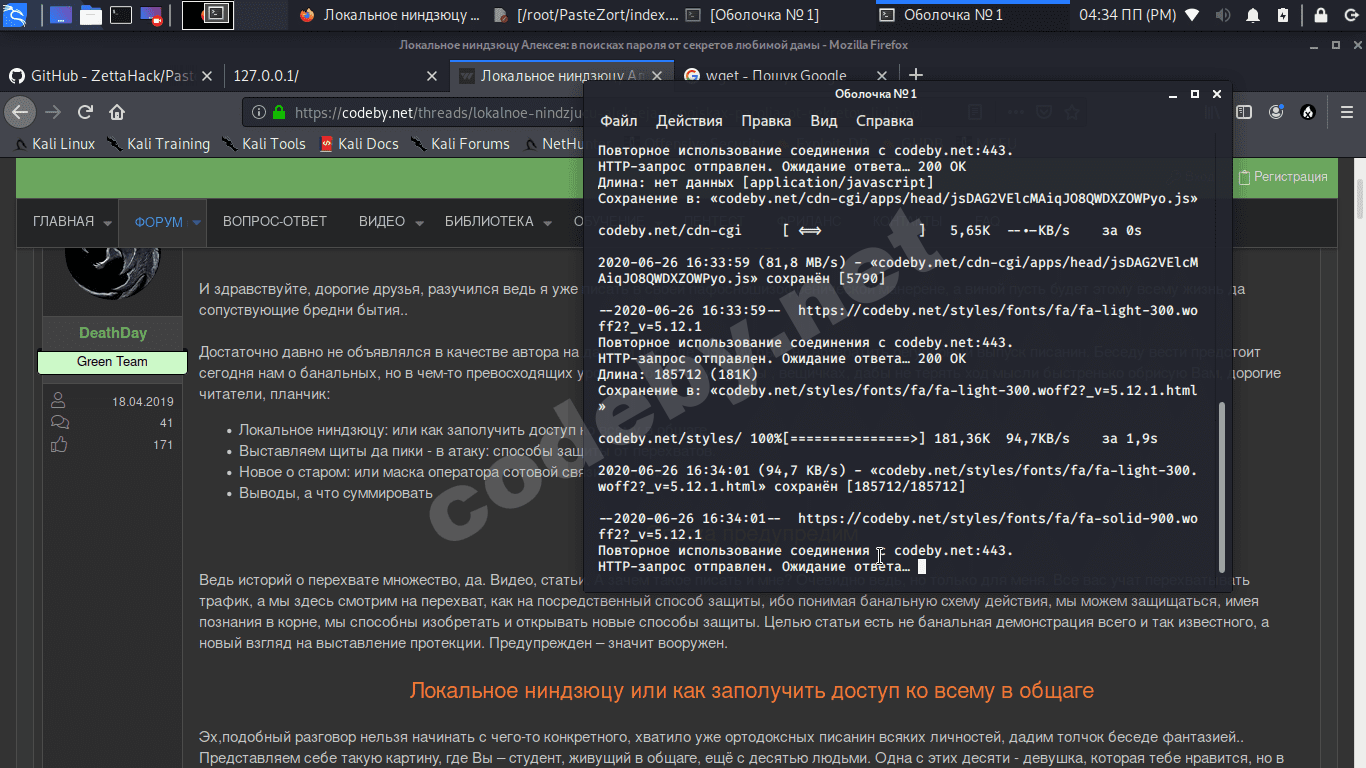Open the Wi-Fi network indicator
The image size is (1366, 768).
pyautogui.click(x=1192, y=15)
